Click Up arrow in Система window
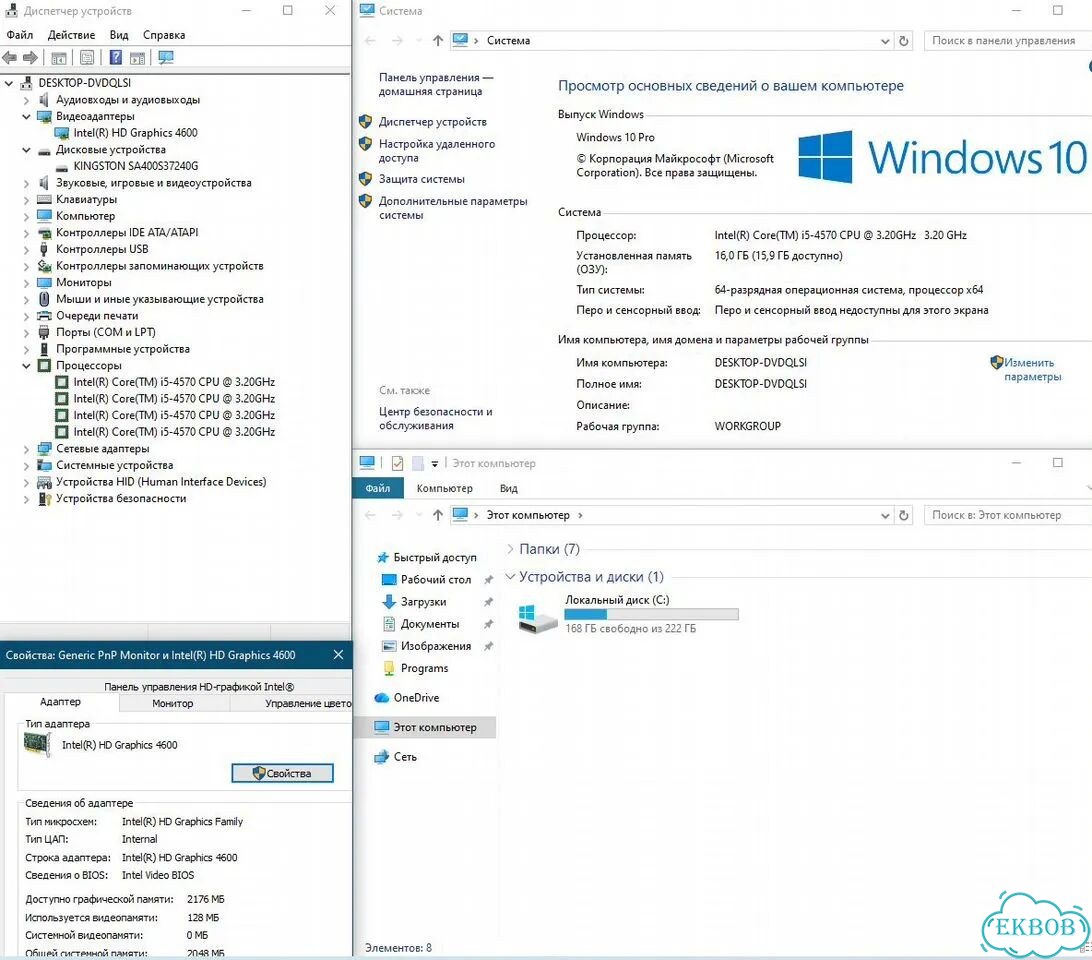Viewport: 1092px width, 960px height. pyautogui.click(x=437, y=40)
